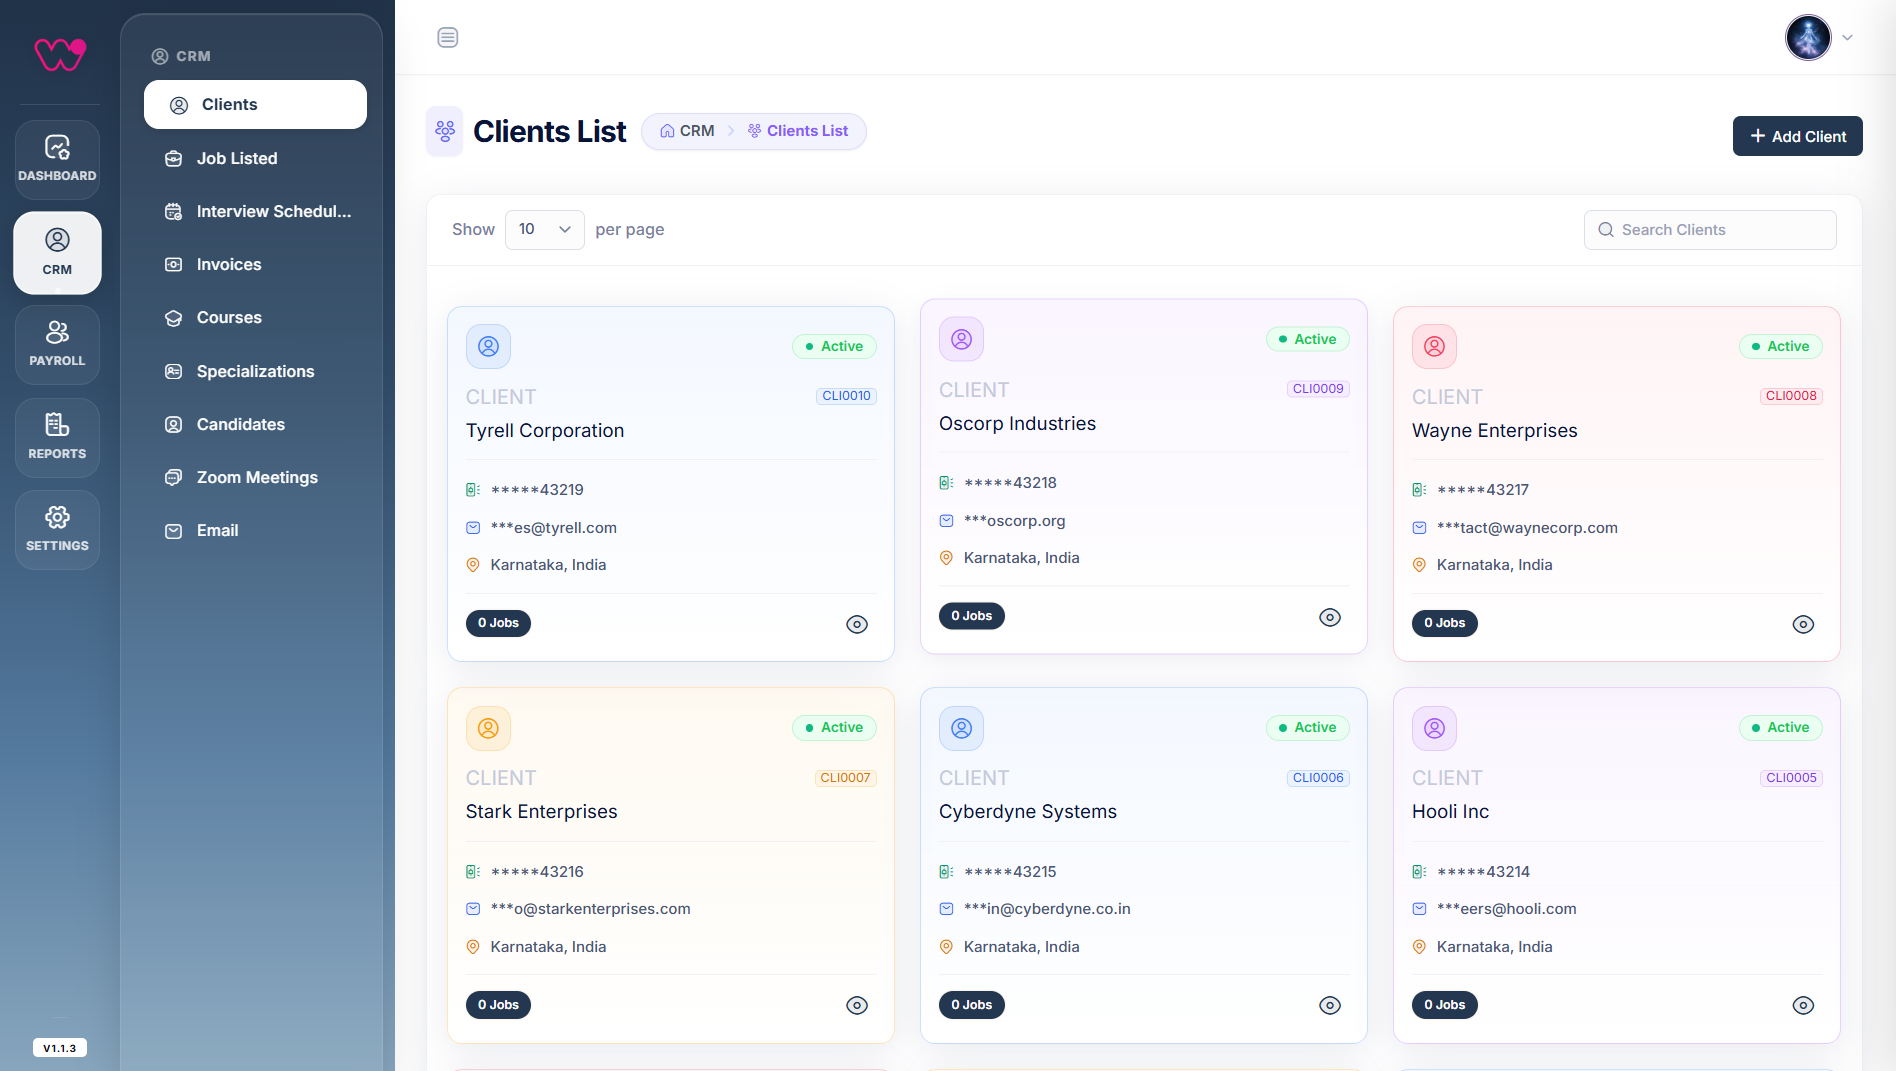Image resolution: width=1896 pixels, height=1071 pixels.
Task: Click the email icon beside ***tact@waynecorp.com
Action: 1419,528
